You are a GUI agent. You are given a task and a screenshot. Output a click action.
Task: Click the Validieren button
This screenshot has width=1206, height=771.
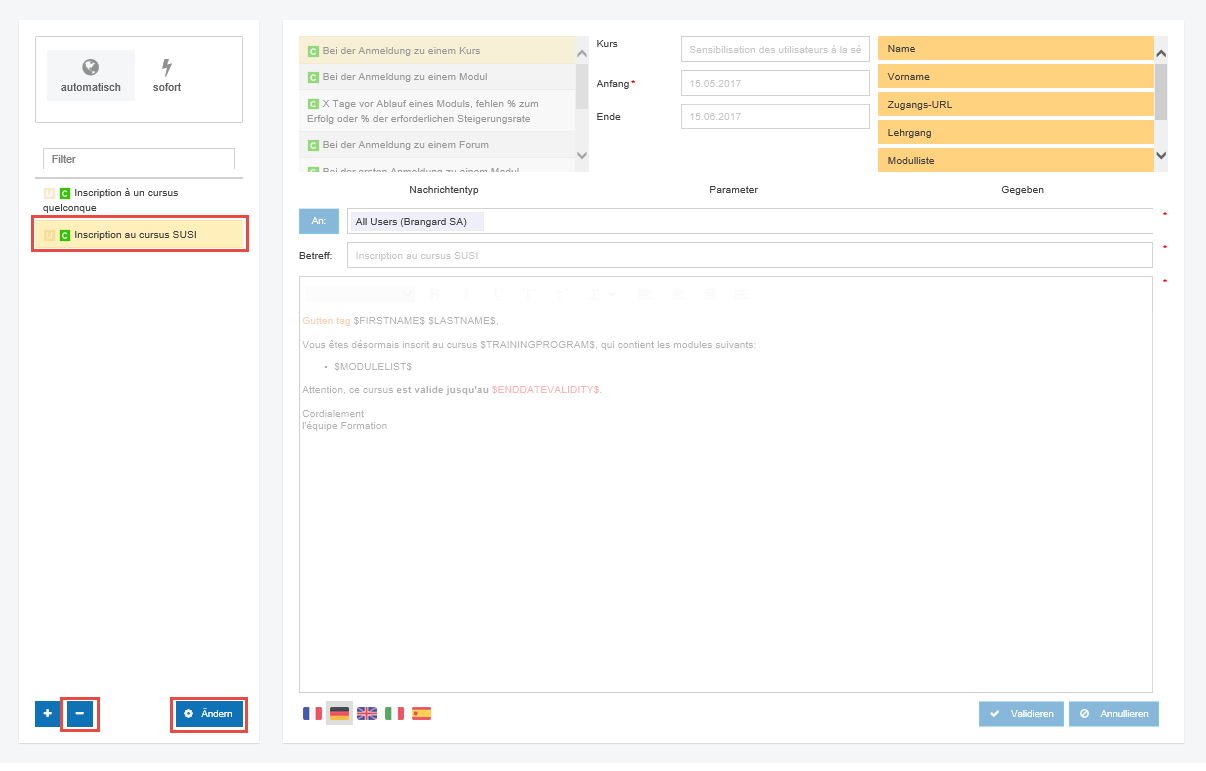point(1021,714)
